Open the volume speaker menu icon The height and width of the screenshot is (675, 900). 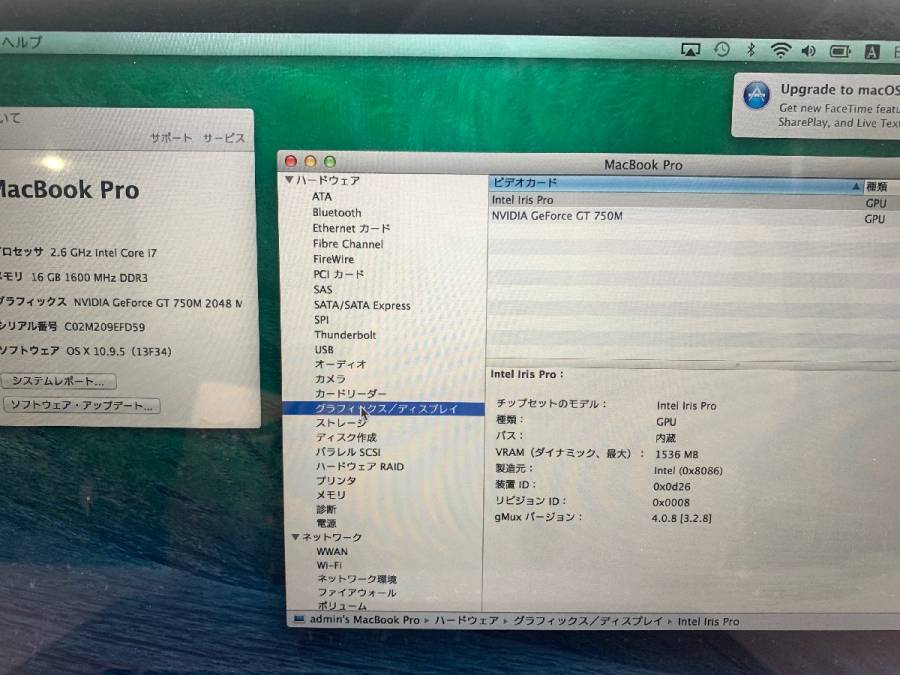[808, 51]
